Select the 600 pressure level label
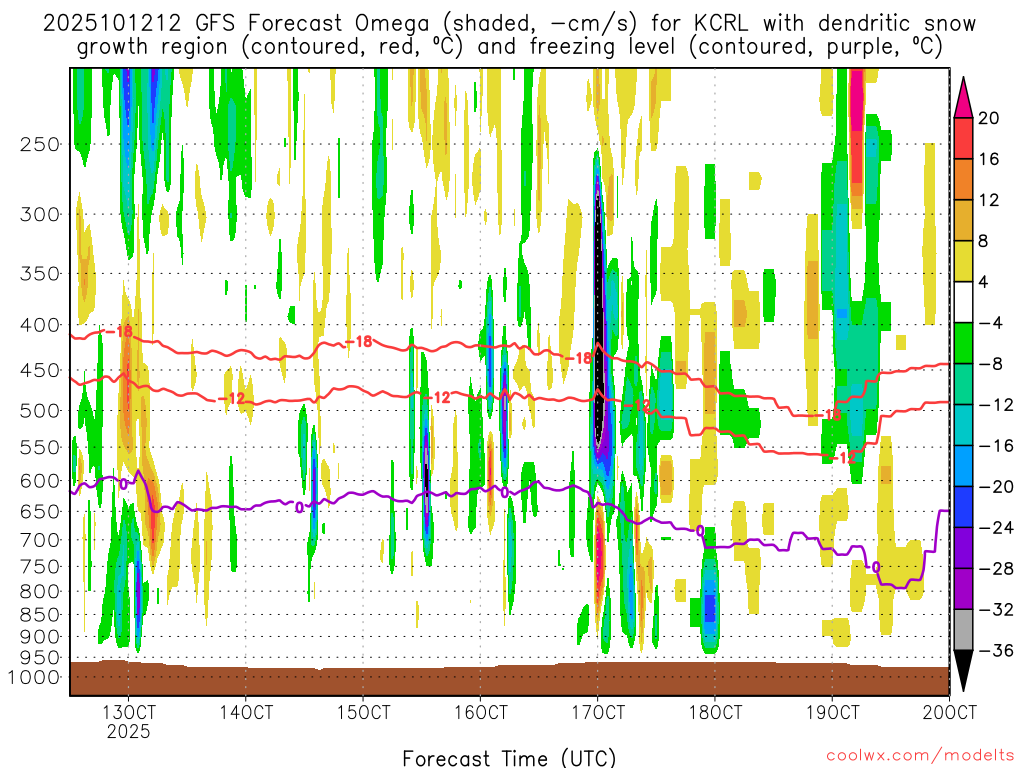 click(x=40, y=481)
